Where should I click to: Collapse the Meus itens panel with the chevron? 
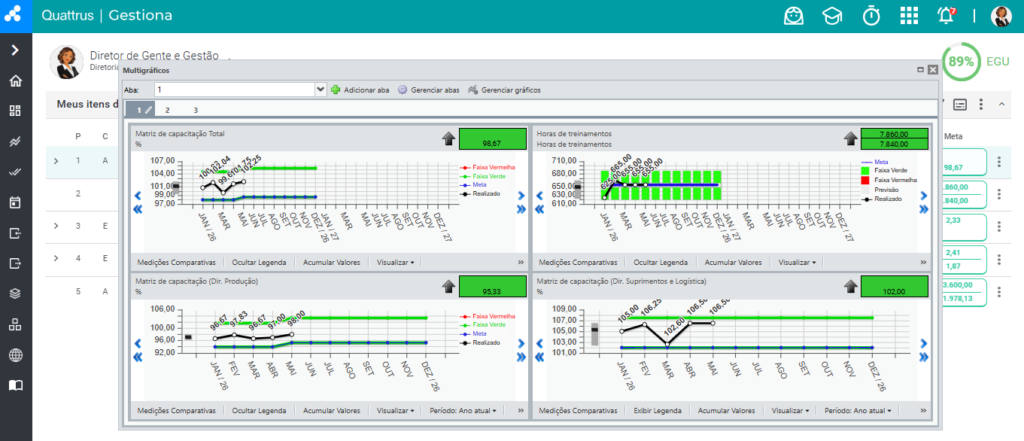[1001, 105]
